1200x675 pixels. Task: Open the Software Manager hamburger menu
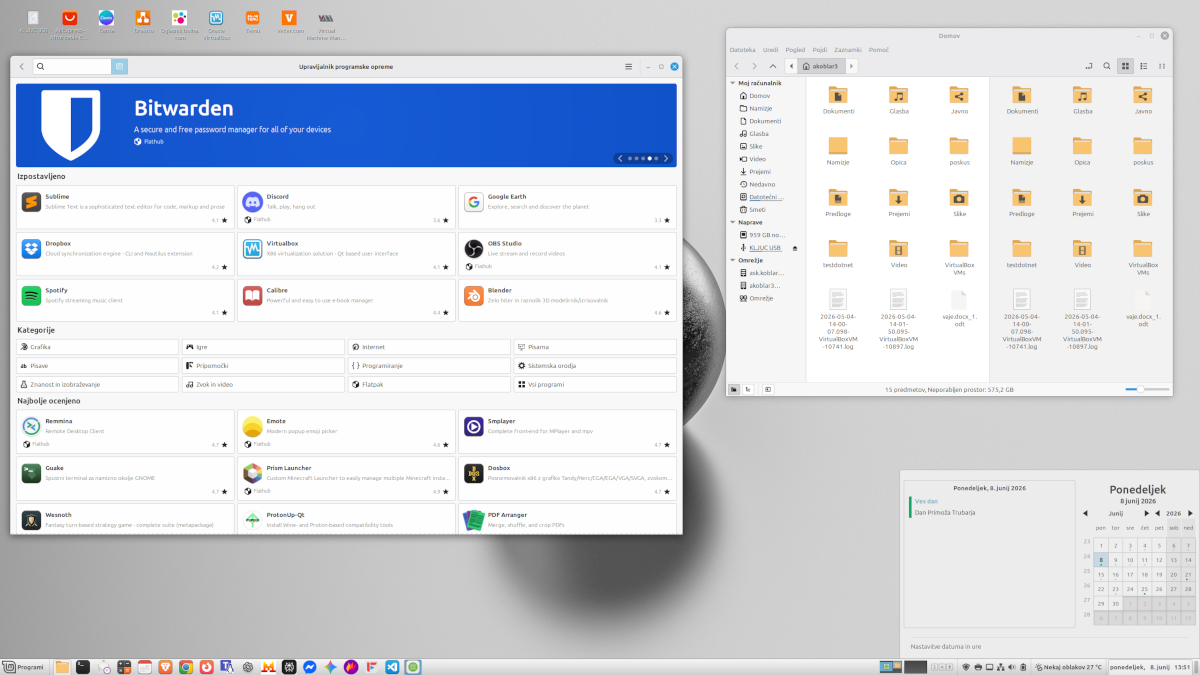629,66
